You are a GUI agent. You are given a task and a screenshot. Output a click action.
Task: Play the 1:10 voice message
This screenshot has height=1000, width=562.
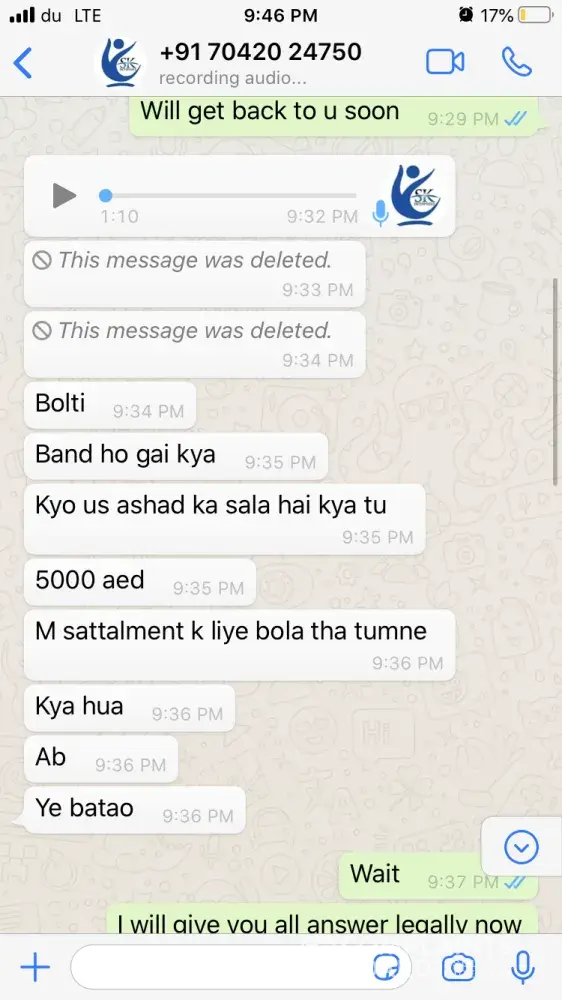(63, 195)
